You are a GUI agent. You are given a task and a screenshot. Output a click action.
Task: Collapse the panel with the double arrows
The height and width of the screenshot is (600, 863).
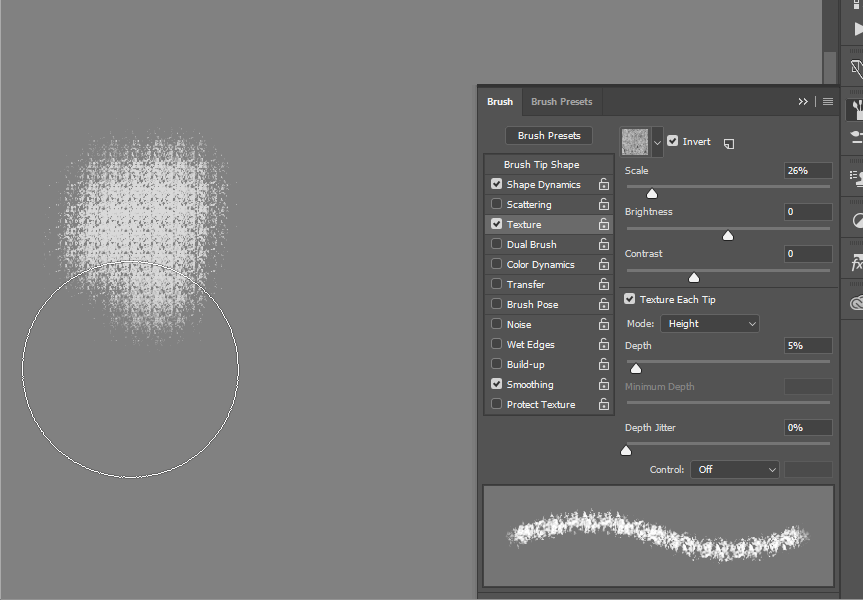point(803,101)
